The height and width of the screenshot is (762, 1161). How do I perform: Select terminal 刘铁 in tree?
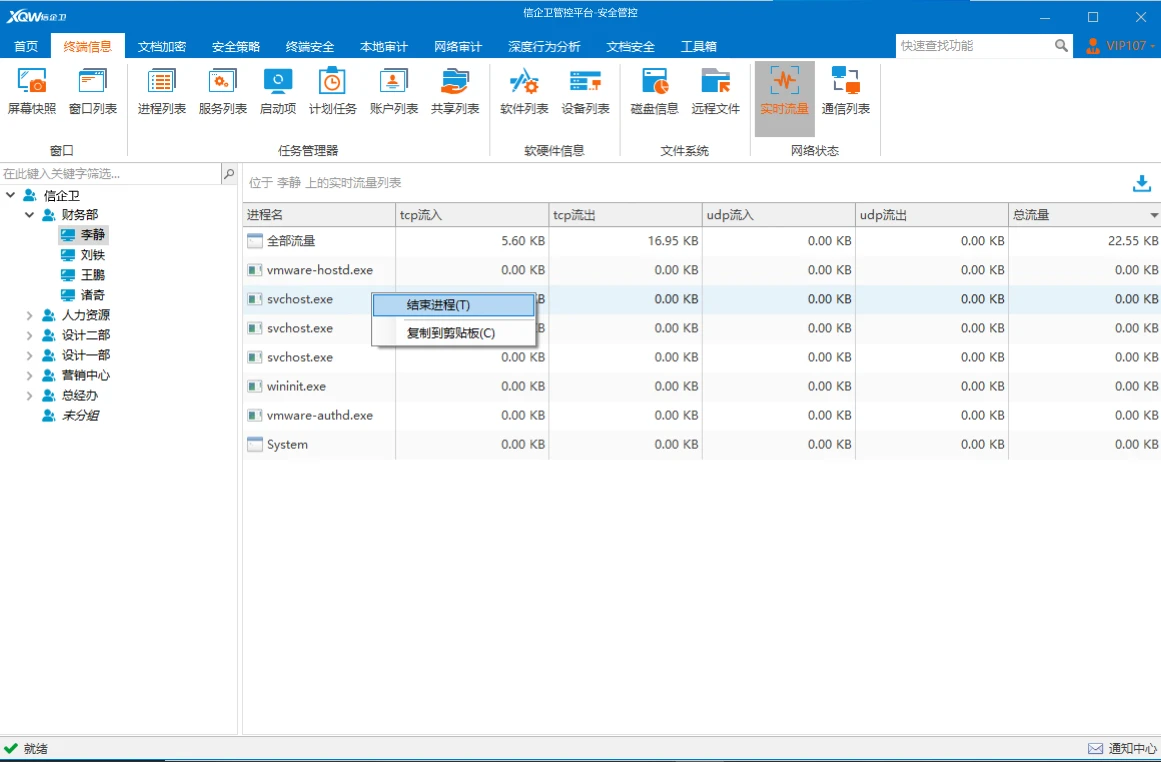point(83,255)
